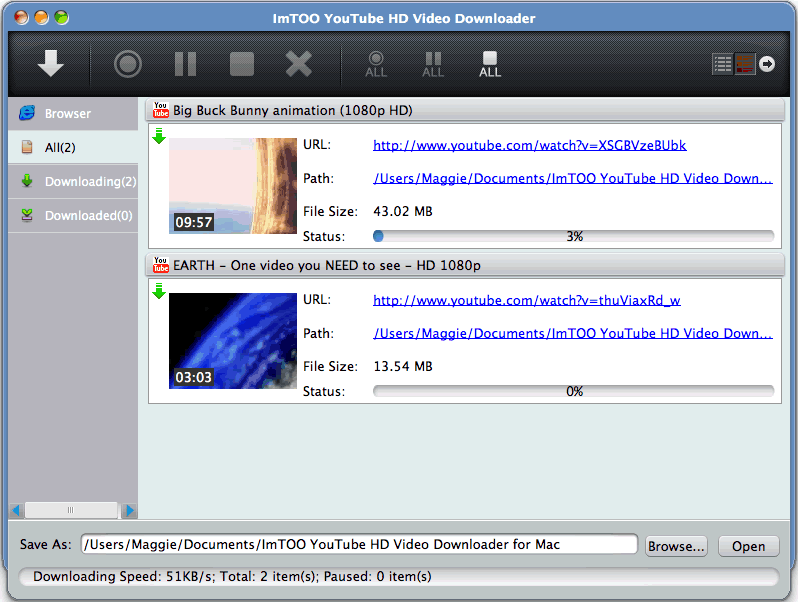Switch to list view mode

722,64
